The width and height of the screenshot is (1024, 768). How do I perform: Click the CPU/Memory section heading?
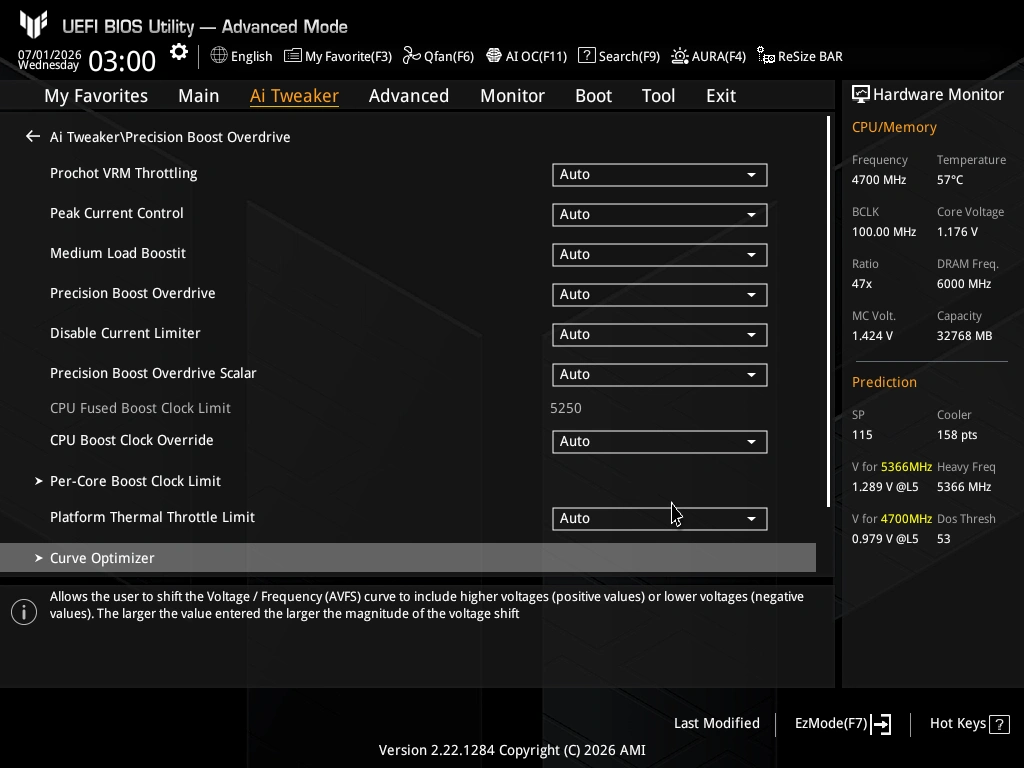click(x=894, y=127)
